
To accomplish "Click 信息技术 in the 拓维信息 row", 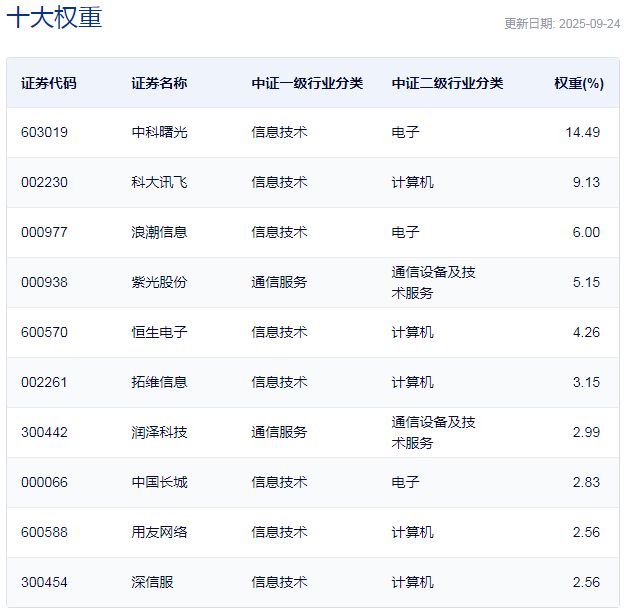I will [279, 382].
